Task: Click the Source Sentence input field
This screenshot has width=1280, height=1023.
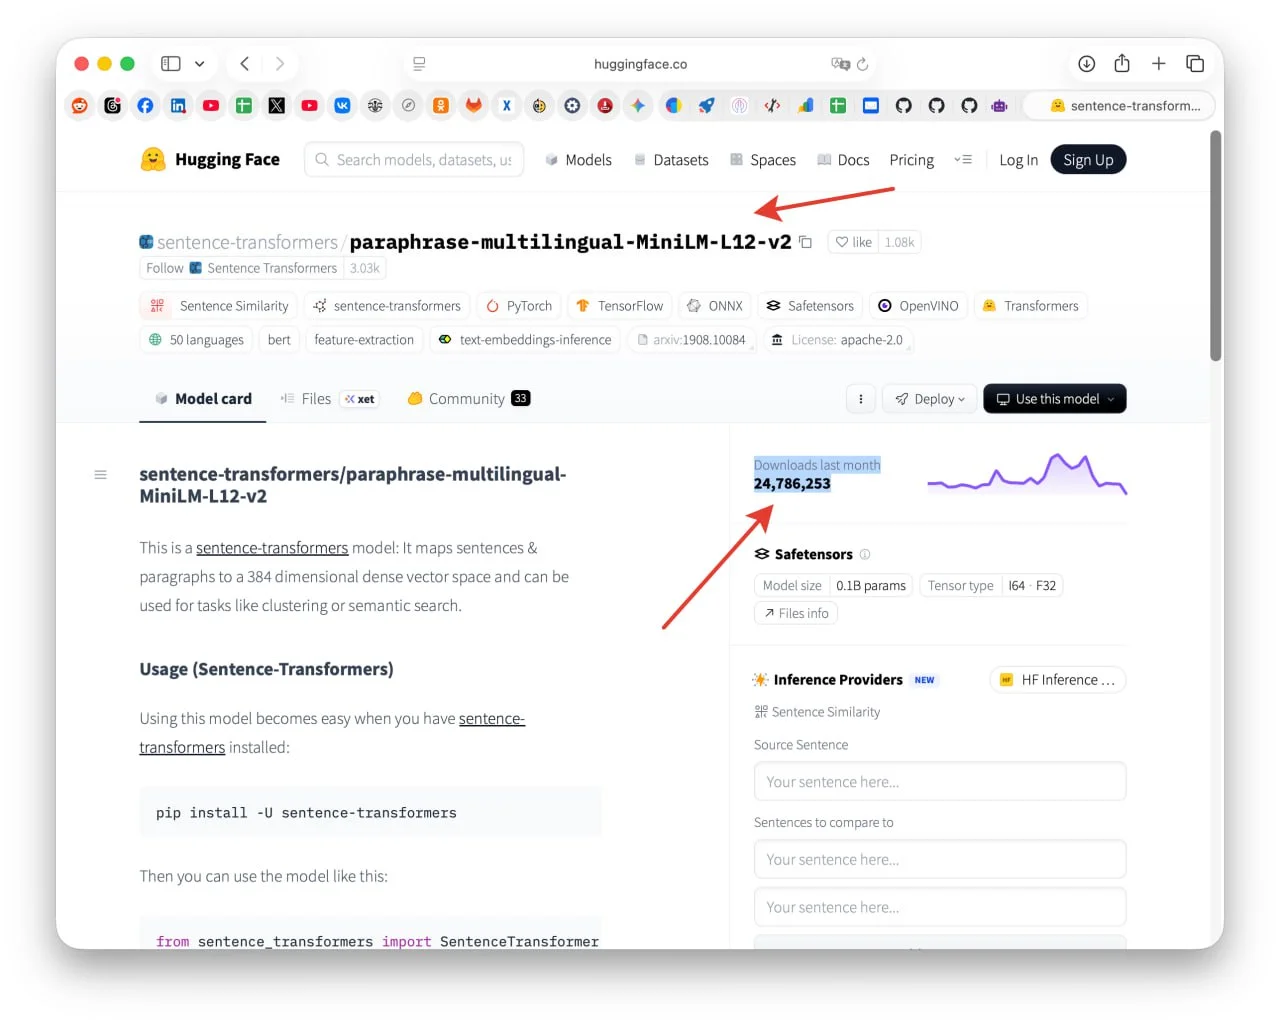Action: click(940, 782)
